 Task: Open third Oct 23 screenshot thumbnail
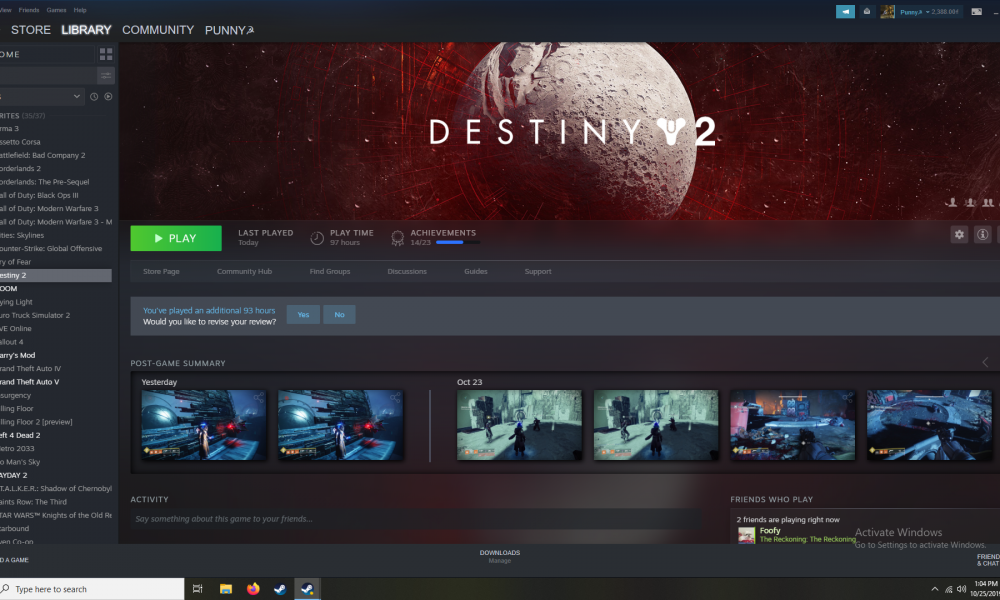[792, 425]
